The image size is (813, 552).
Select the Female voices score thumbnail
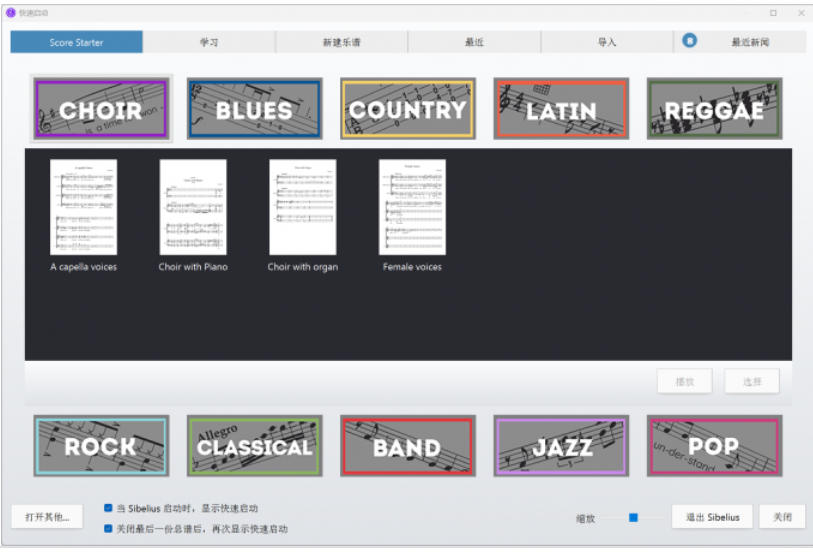coord(412,207)
